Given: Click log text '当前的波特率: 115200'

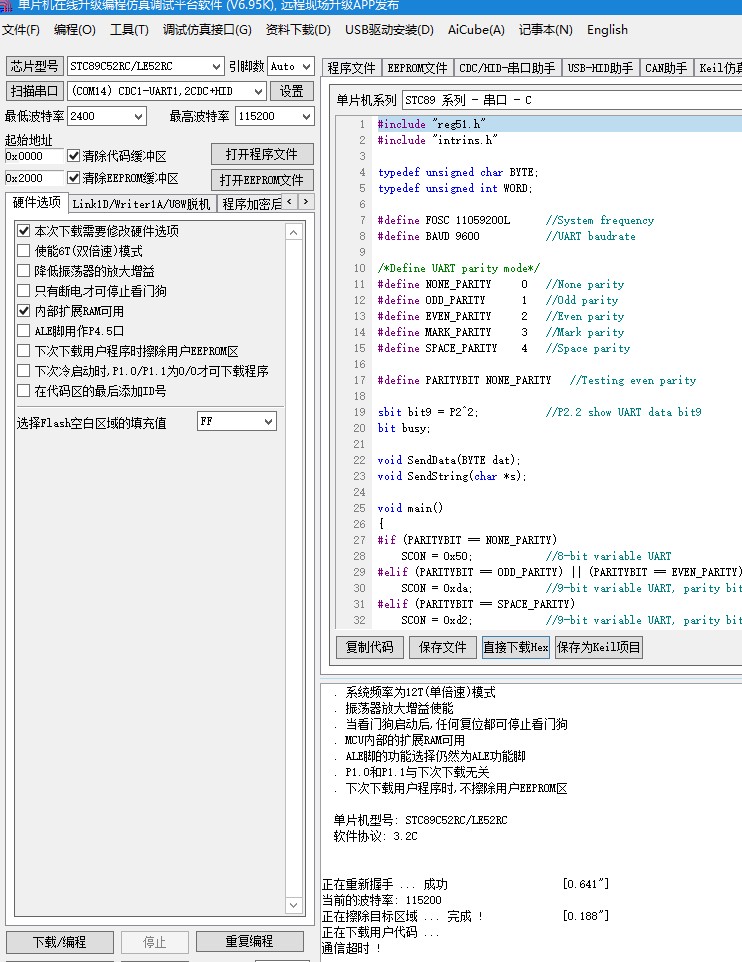Looking at the screenshot, I should [x=382, y=900].
